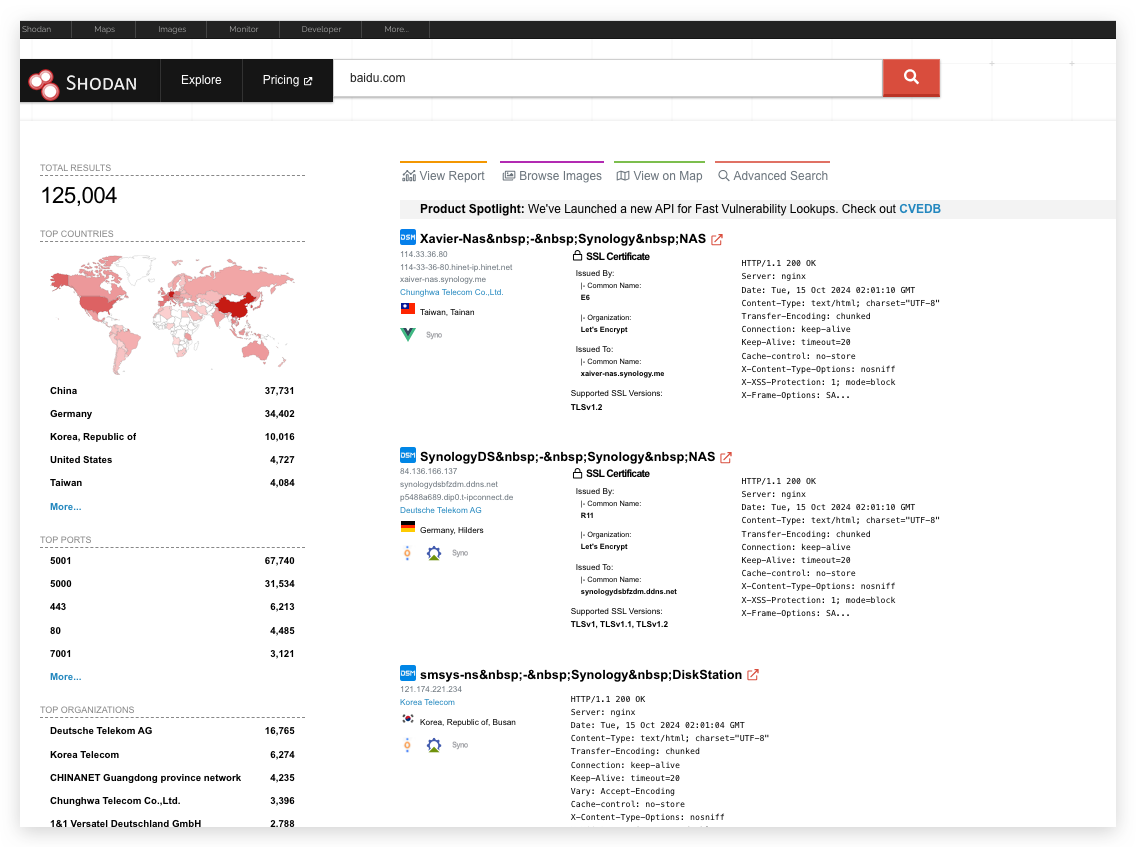The image size is (1136, 847).
Task: Expand More... under Top Ports
Action: [x=65, y=677]
